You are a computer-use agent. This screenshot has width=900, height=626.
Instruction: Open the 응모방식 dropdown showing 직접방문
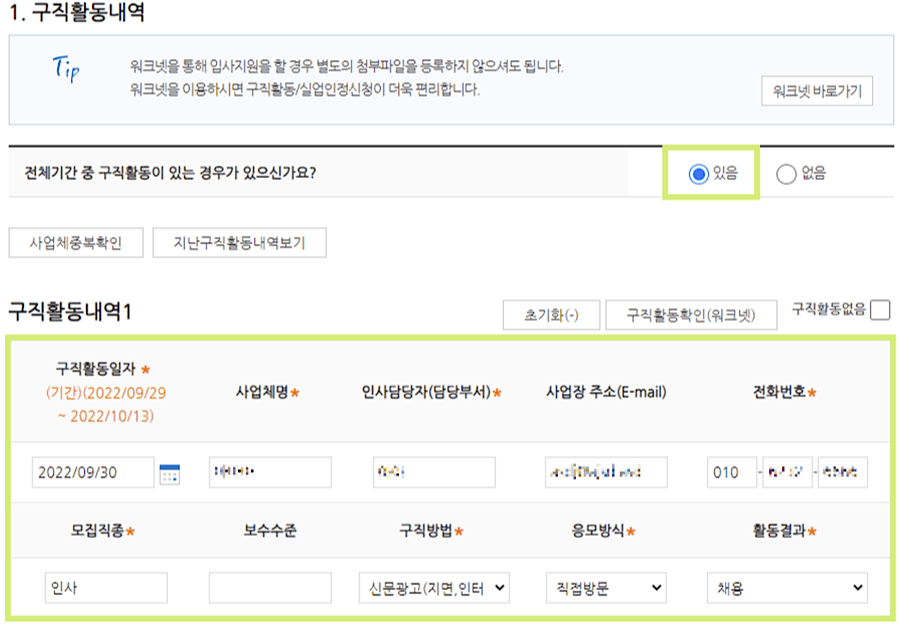tap(605, 588)
